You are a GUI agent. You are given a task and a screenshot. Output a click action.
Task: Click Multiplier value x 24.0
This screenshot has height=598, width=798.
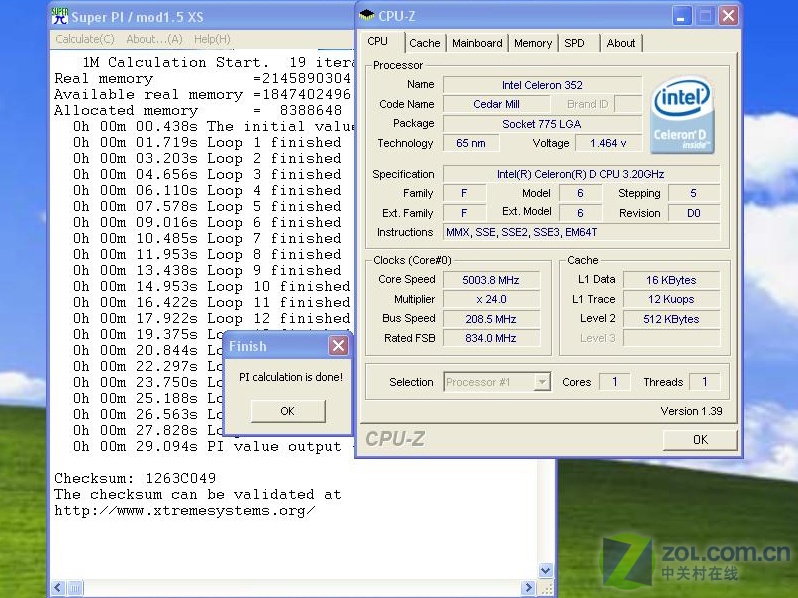coord(491,299)
